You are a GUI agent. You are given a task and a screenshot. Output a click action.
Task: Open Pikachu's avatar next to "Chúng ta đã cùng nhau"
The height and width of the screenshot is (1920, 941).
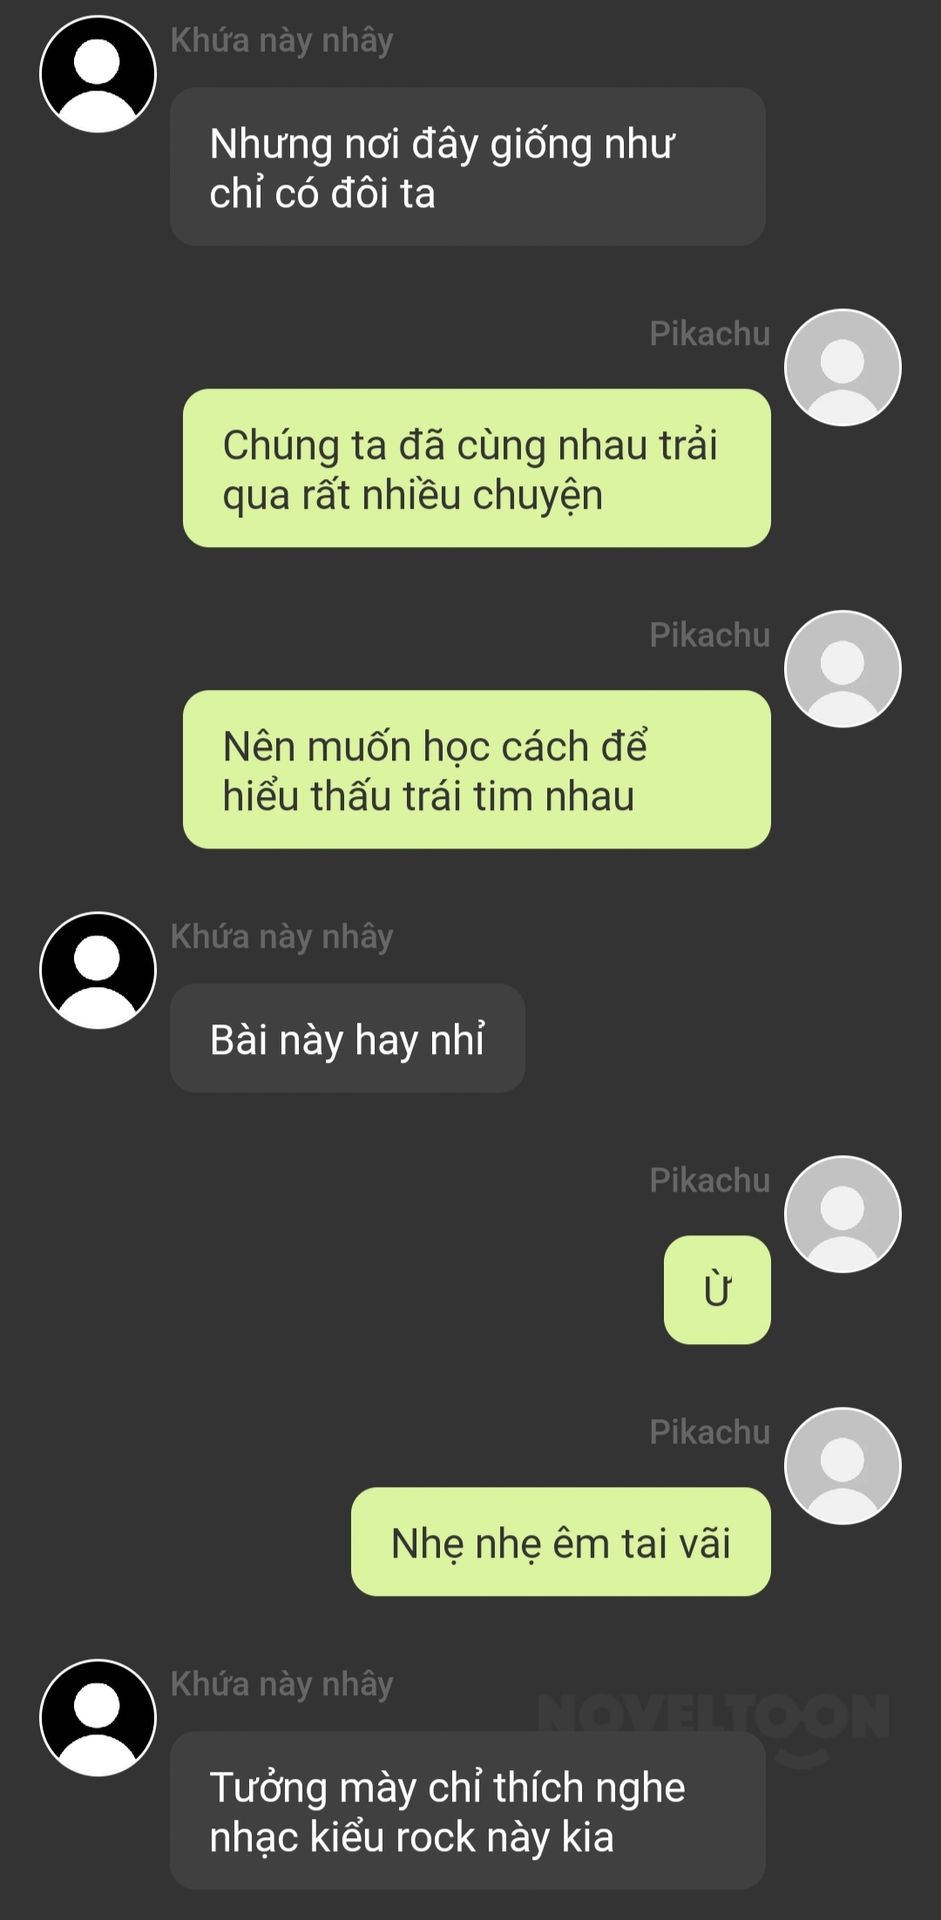pos(842,368)
